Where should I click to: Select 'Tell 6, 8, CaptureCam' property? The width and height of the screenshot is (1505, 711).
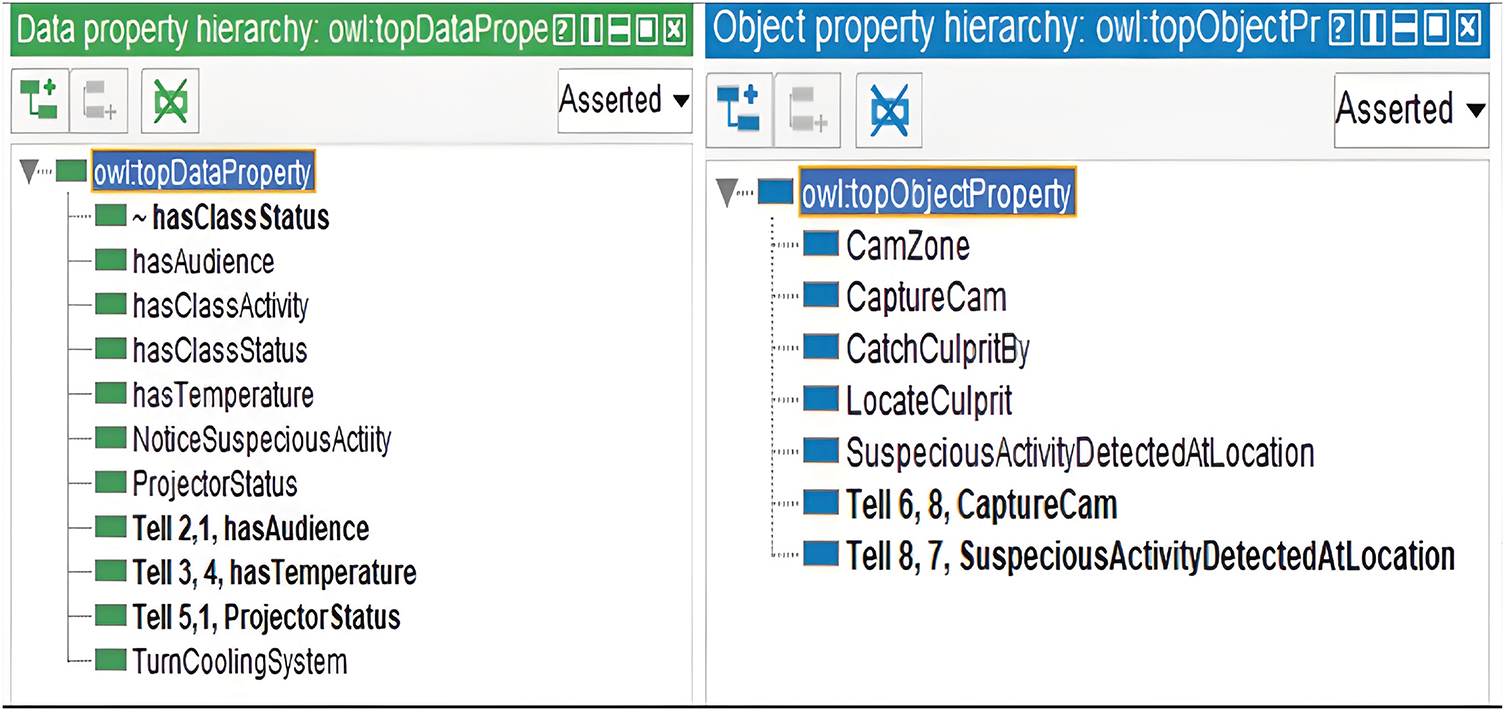[980, 505]
